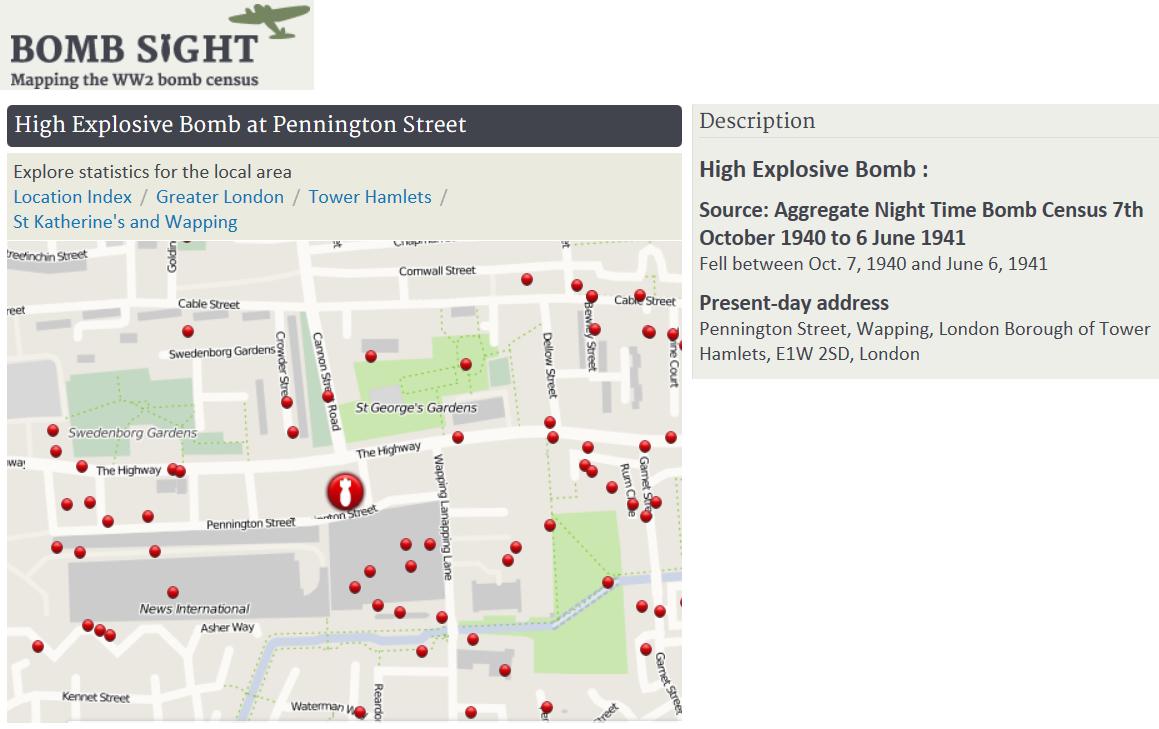The image size is (1159, 729).
Task: Open St Katherine's and Wapping link
Action: pos(125,222)
